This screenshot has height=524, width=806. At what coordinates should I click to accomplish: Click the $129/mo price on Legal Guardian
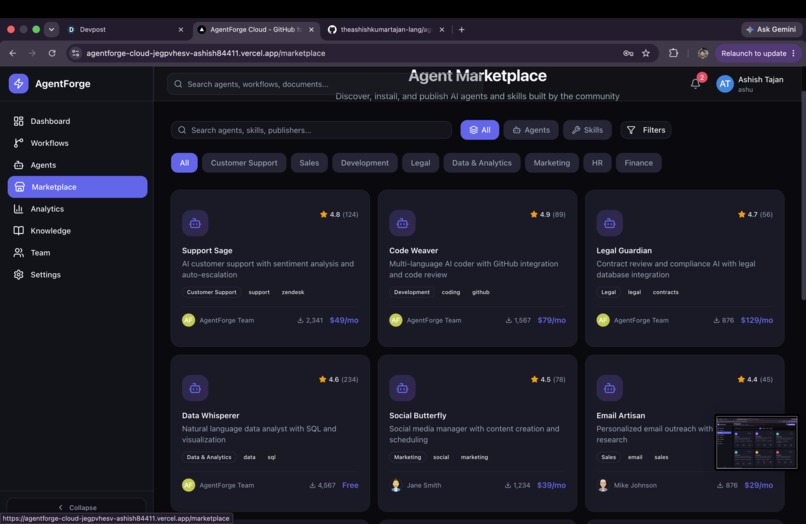click(757, 320)
